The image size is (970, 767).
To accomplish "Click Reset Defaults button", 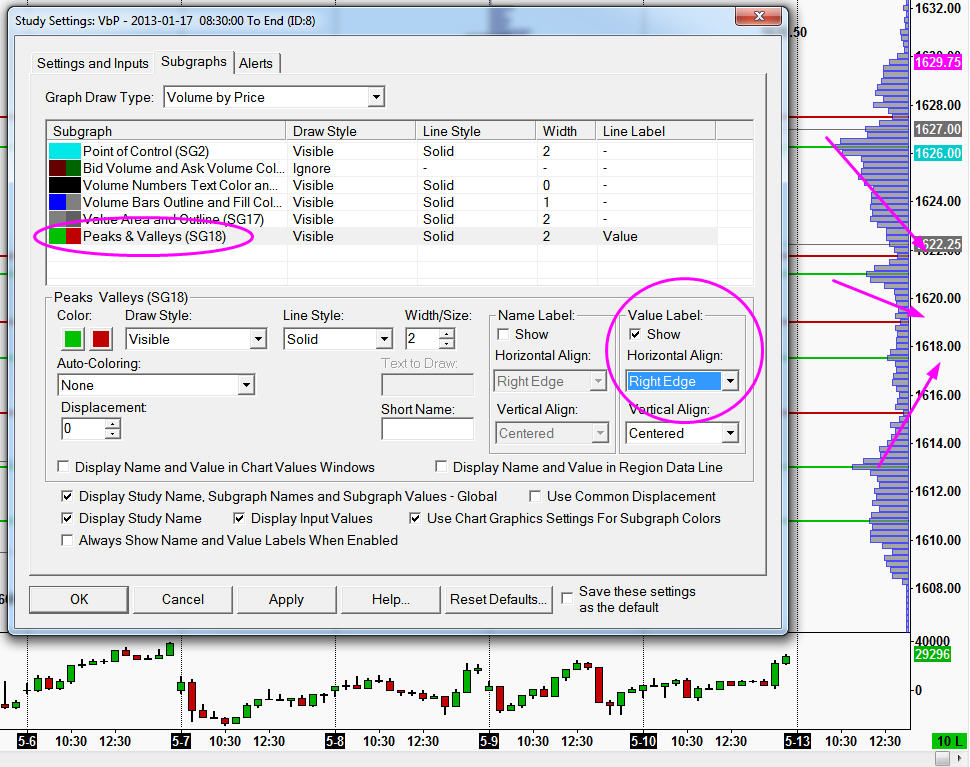I will click(x=498, y=599).
